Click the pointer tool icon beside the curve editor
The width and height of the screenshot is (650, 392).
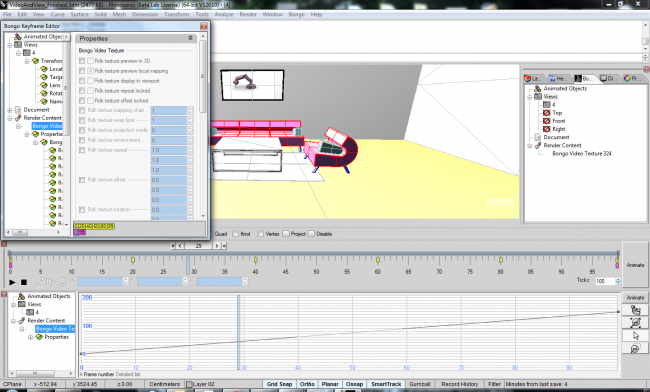coord(635,336)
